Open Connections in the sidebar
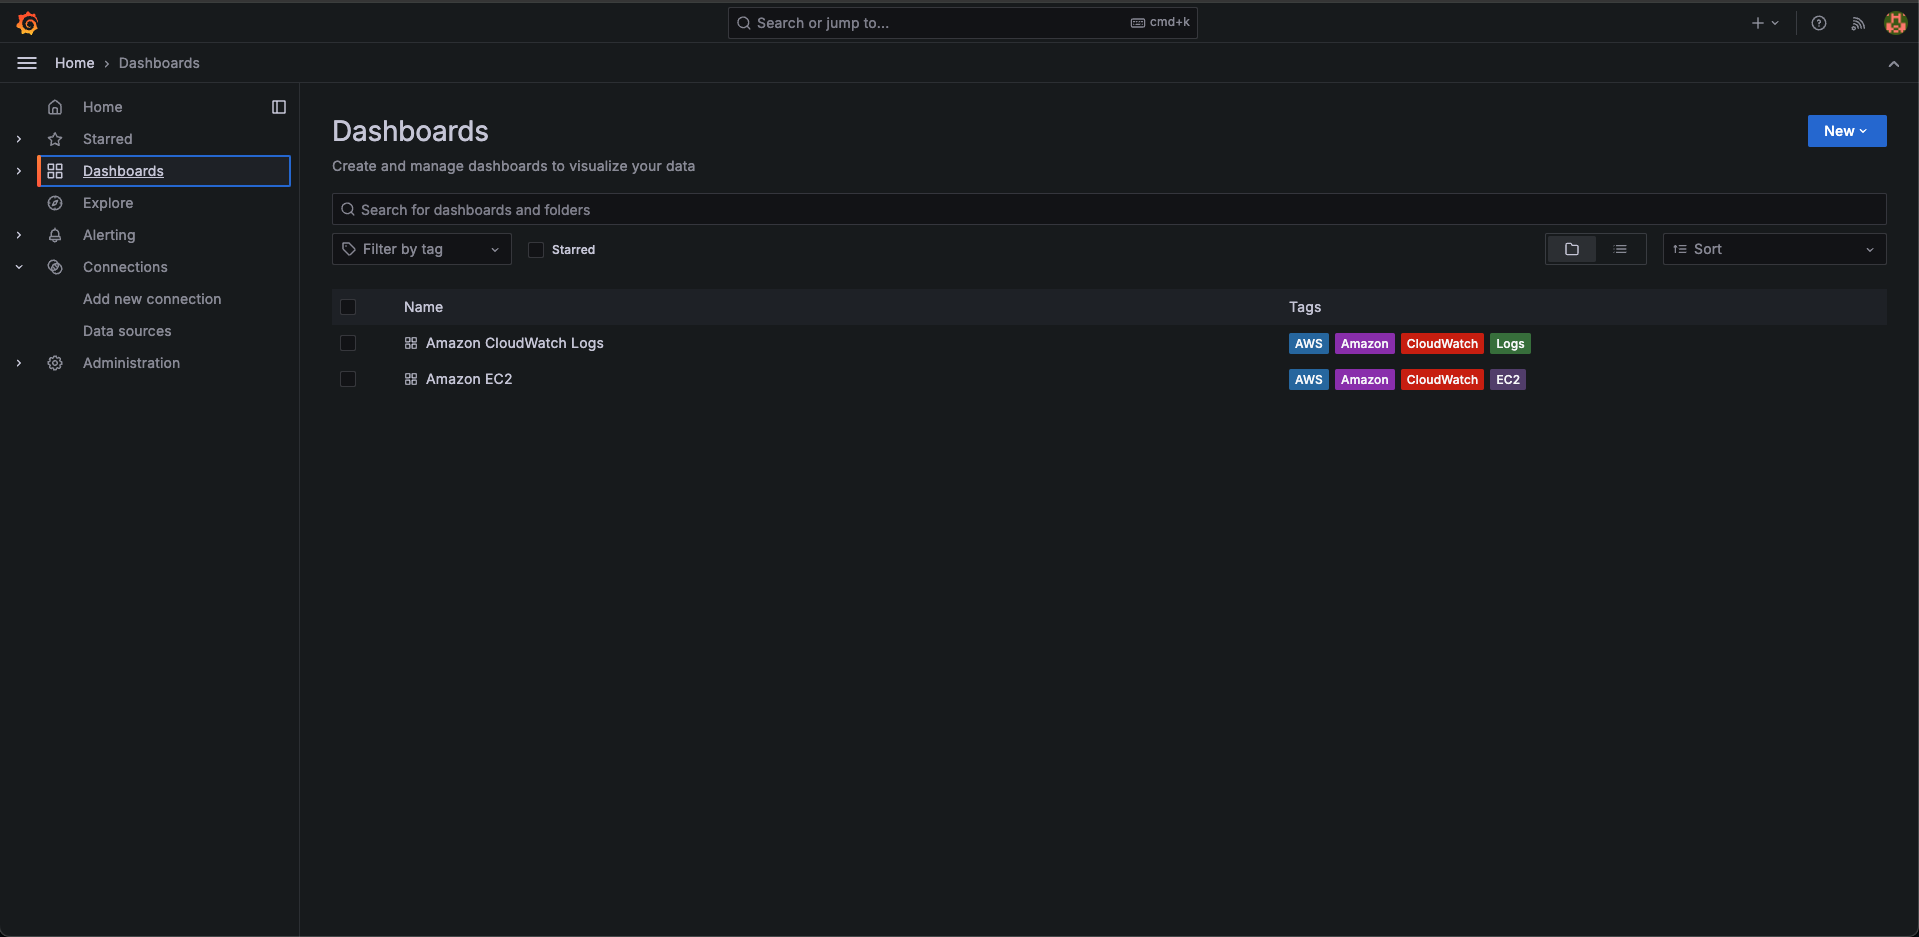1919x937 pixels. [x=125, y=267]
